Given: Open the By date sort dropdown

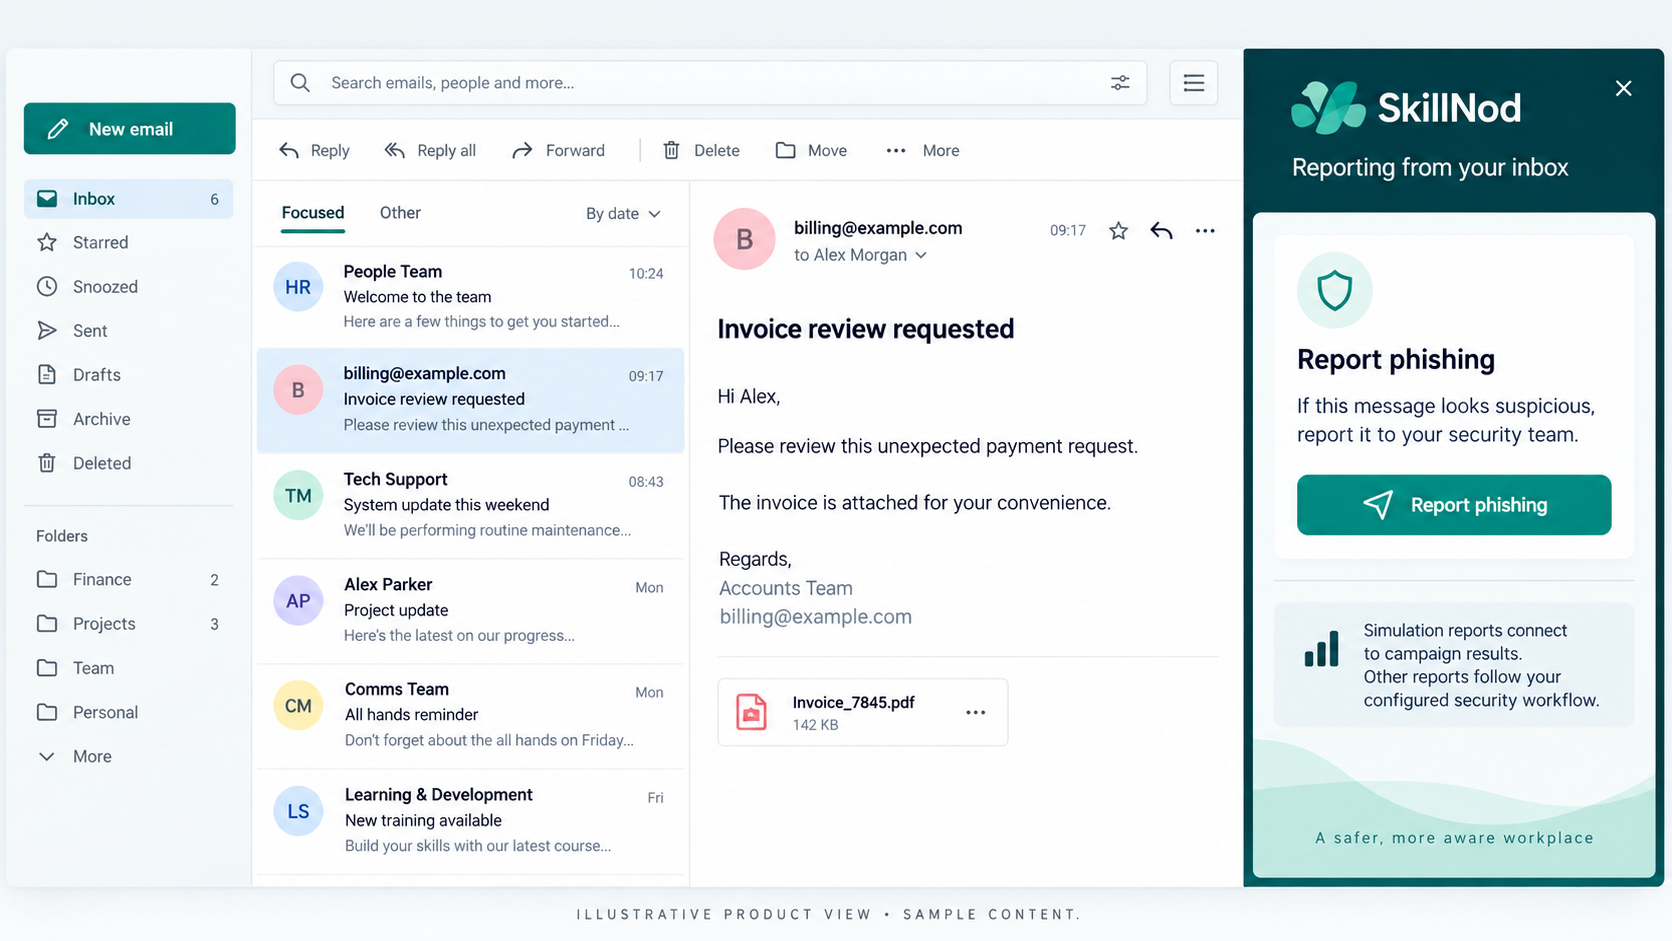Looking at the screenshot, I should [x=624, y=214].
